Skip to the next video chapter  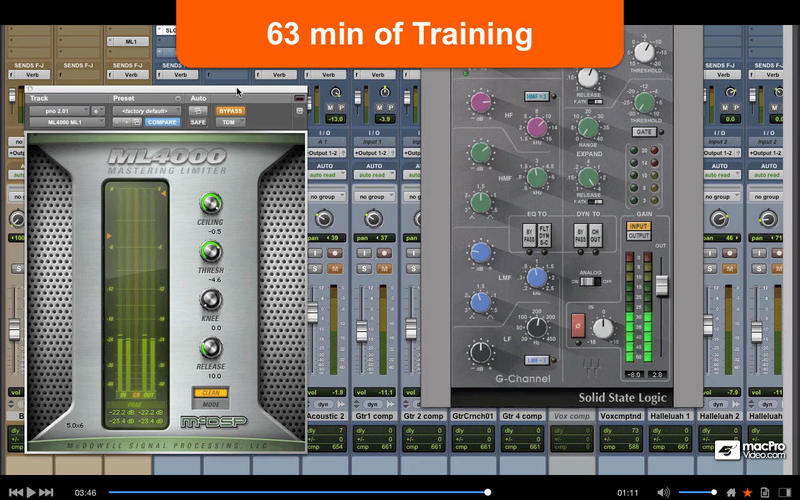click(46, 492)
